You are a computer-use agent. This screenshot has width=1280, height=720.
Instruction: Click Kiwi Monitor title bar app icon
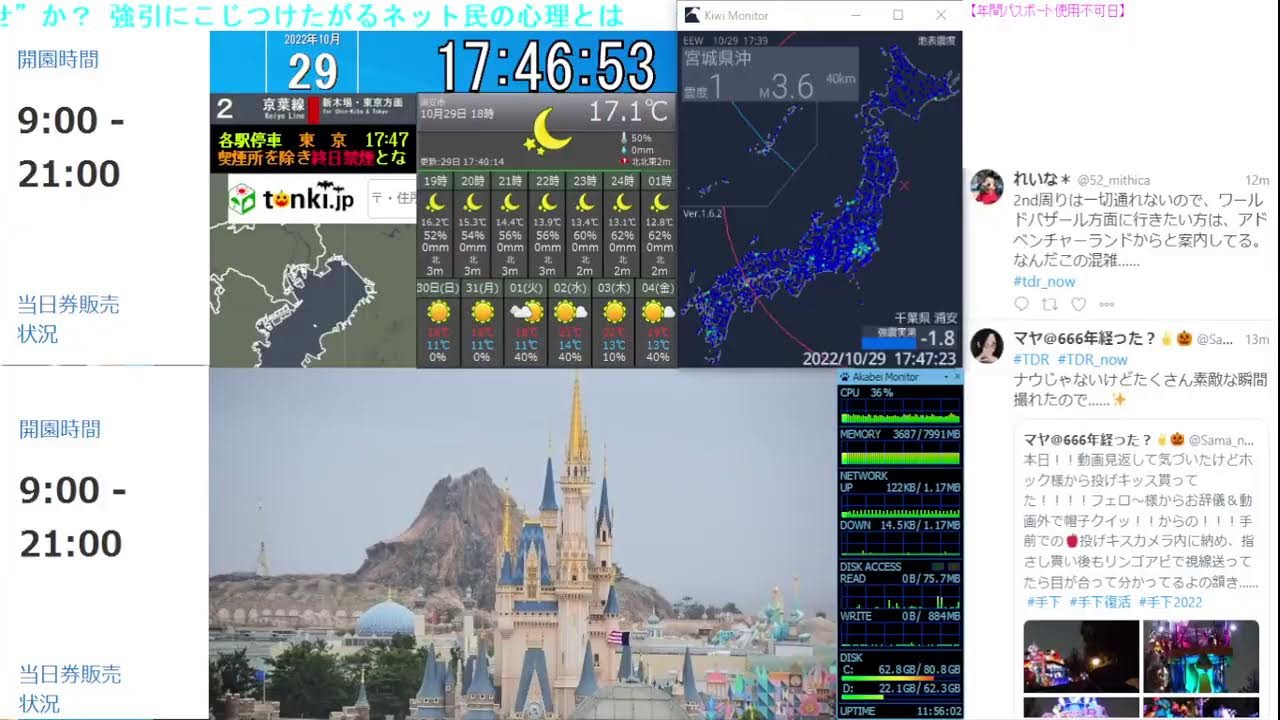coord(692,15)
